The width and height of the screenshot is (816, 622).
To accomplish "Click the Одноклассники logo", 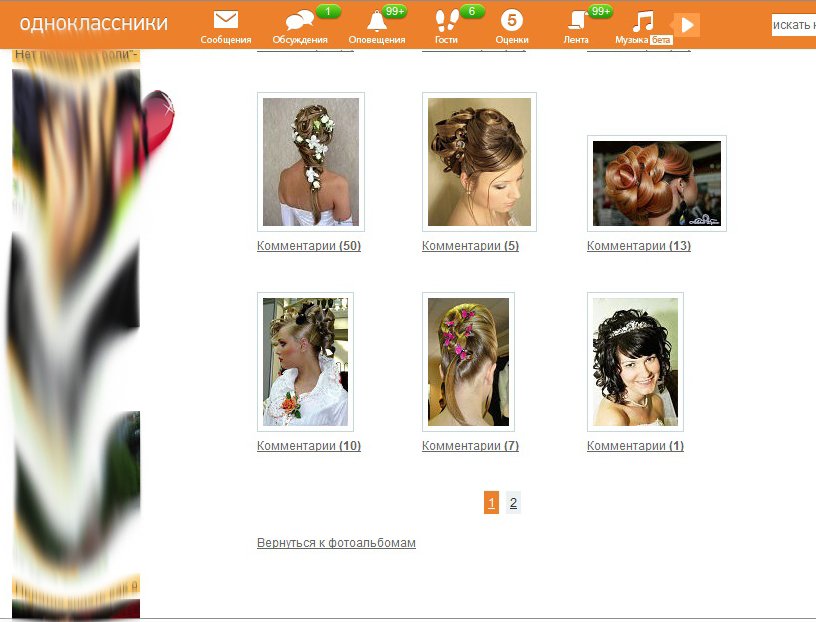I will 94,24.
